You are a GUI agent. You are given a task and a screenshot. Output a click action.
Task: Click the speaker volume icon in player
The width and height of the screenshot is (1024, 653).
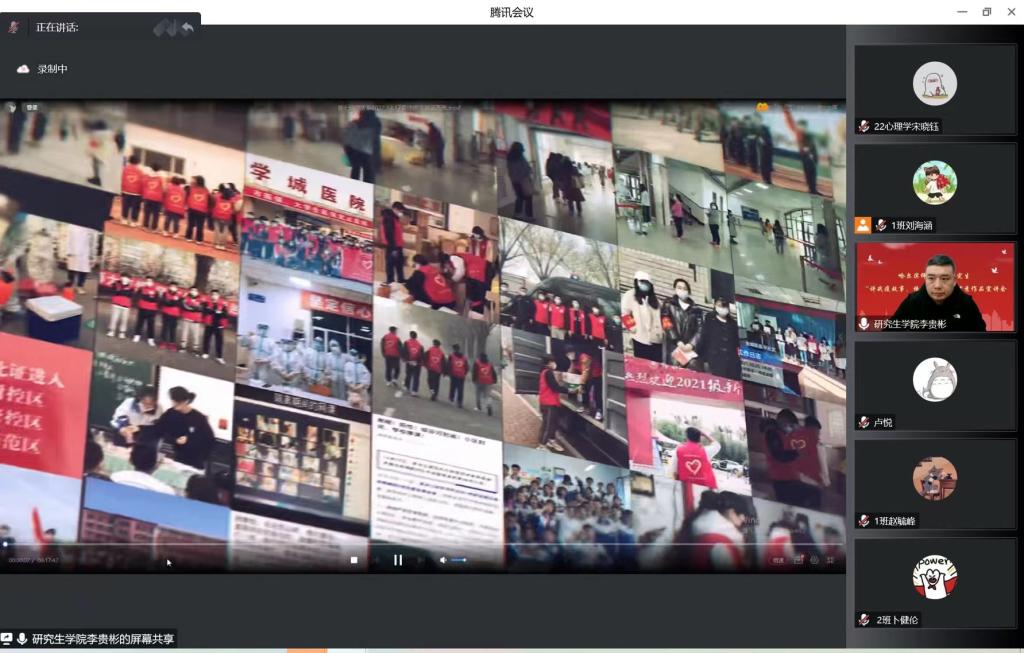click(x=443, y=560)
